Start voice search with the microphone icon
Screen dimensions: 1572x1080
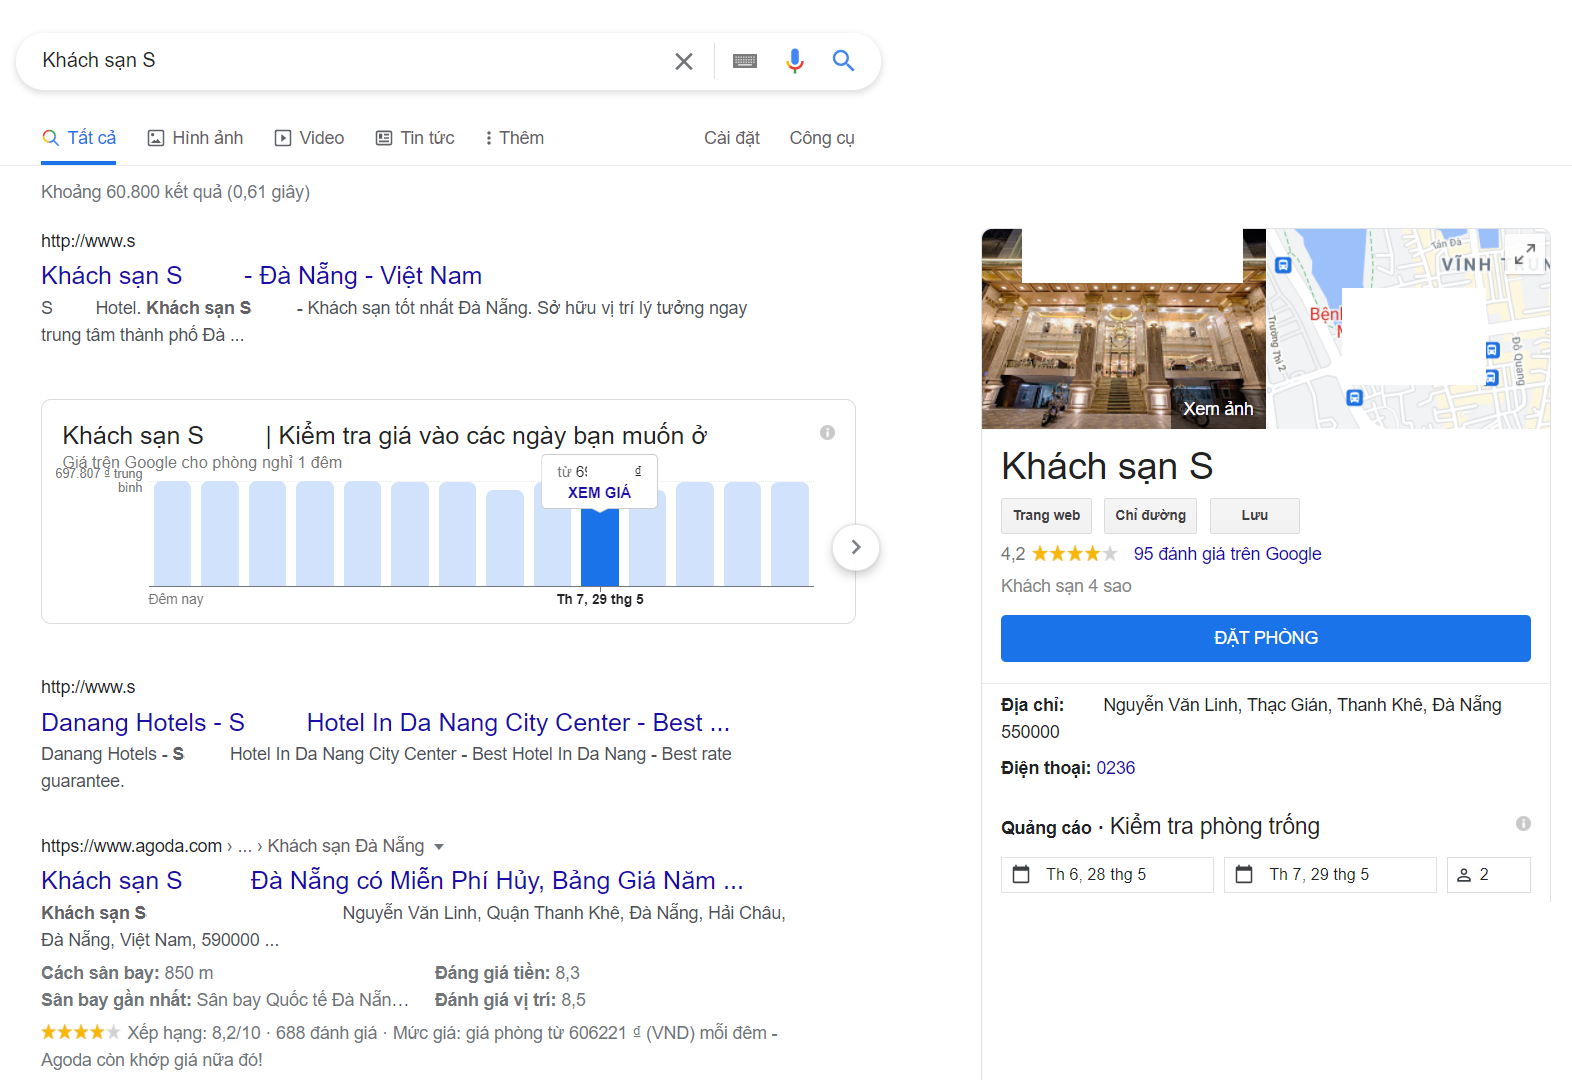click(795, 62)
